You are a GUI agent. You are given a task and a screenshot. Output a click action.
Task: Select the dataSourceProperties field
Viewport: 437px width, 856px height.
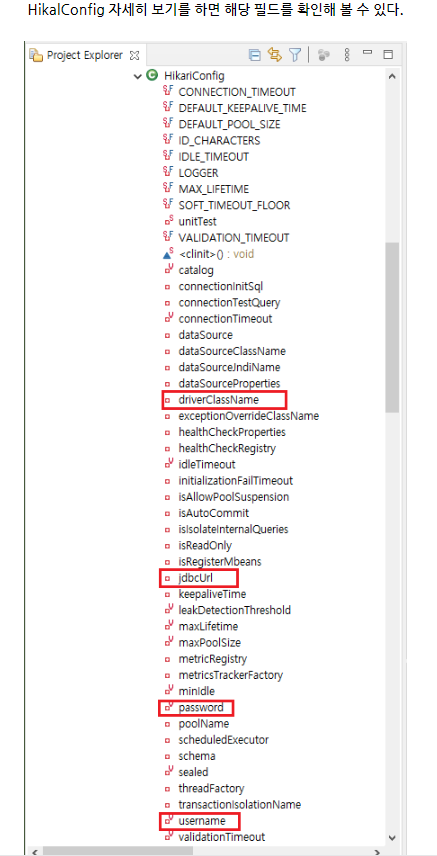[x=229, y=384]
